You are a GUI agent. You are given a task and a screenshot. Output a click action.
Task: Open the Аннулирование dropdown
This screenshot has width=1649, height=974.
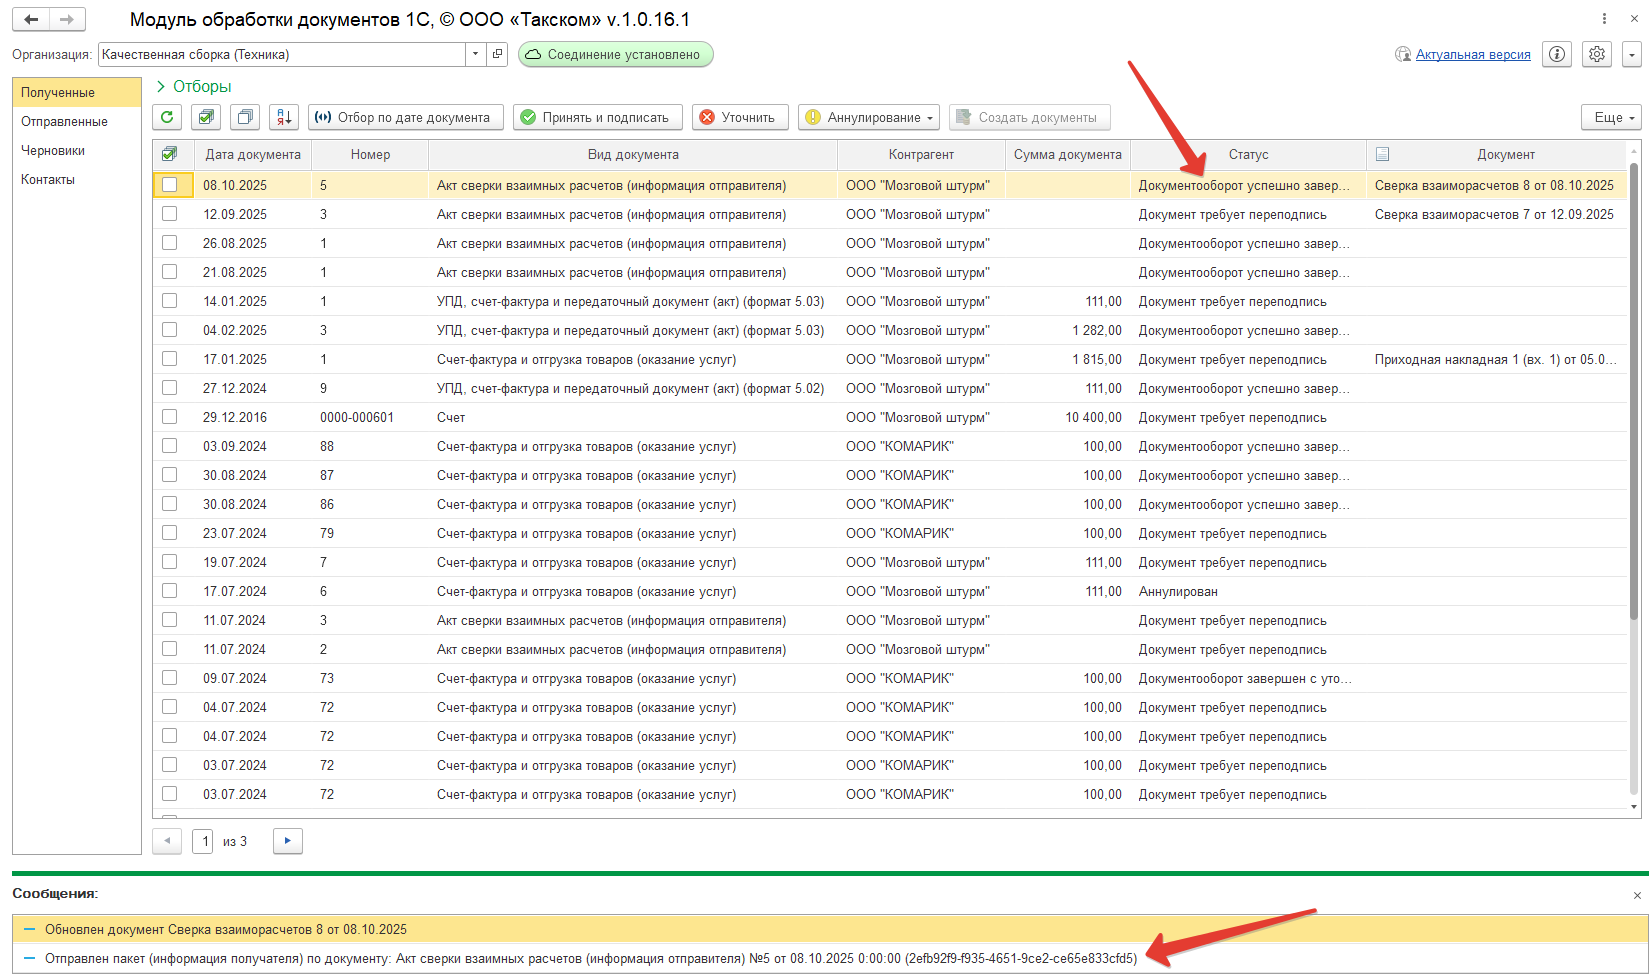tap(869, 117)
